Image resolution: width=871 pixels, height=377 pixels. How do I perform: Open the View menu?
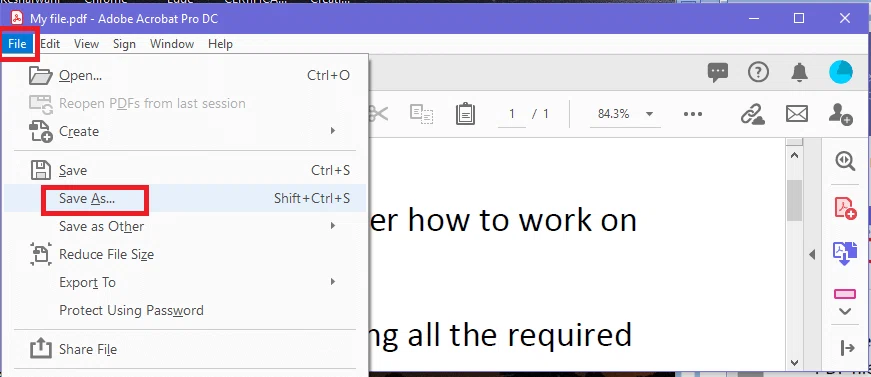[86, 44]
